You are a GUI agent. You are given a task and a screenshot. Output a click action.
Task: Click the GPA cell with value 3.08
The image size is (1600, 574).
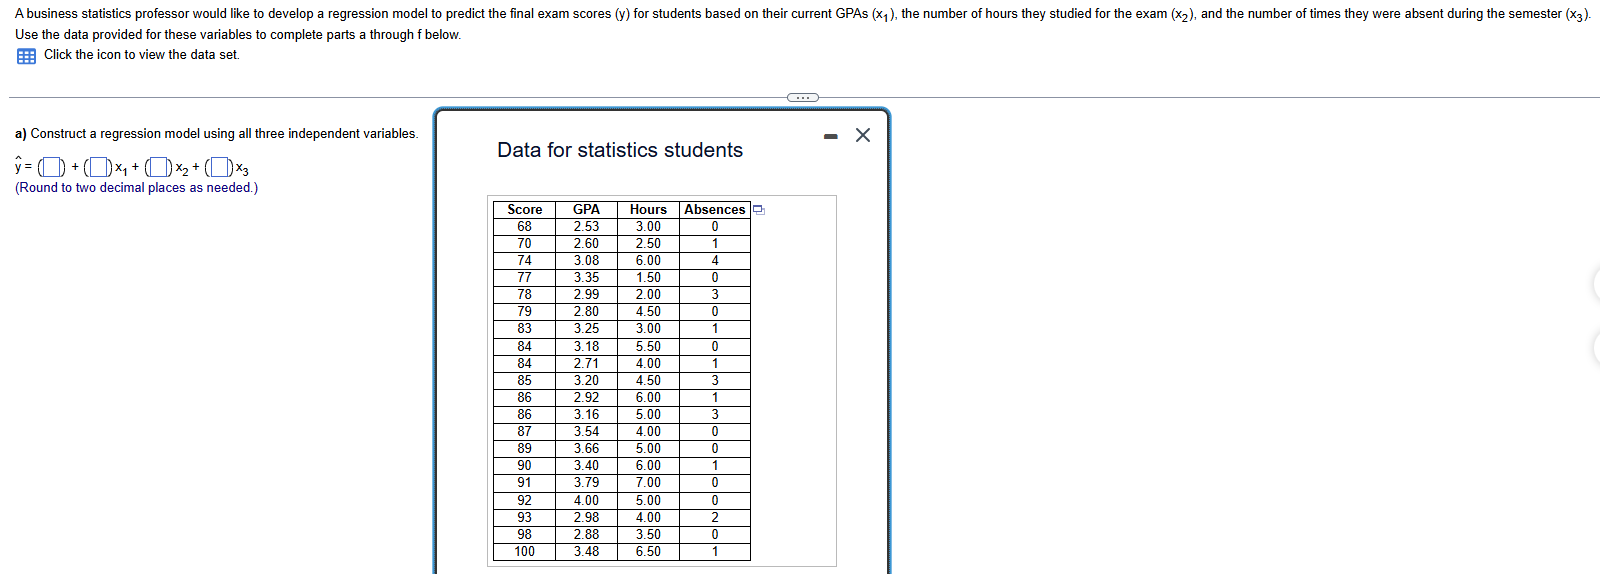click(586, 261)
